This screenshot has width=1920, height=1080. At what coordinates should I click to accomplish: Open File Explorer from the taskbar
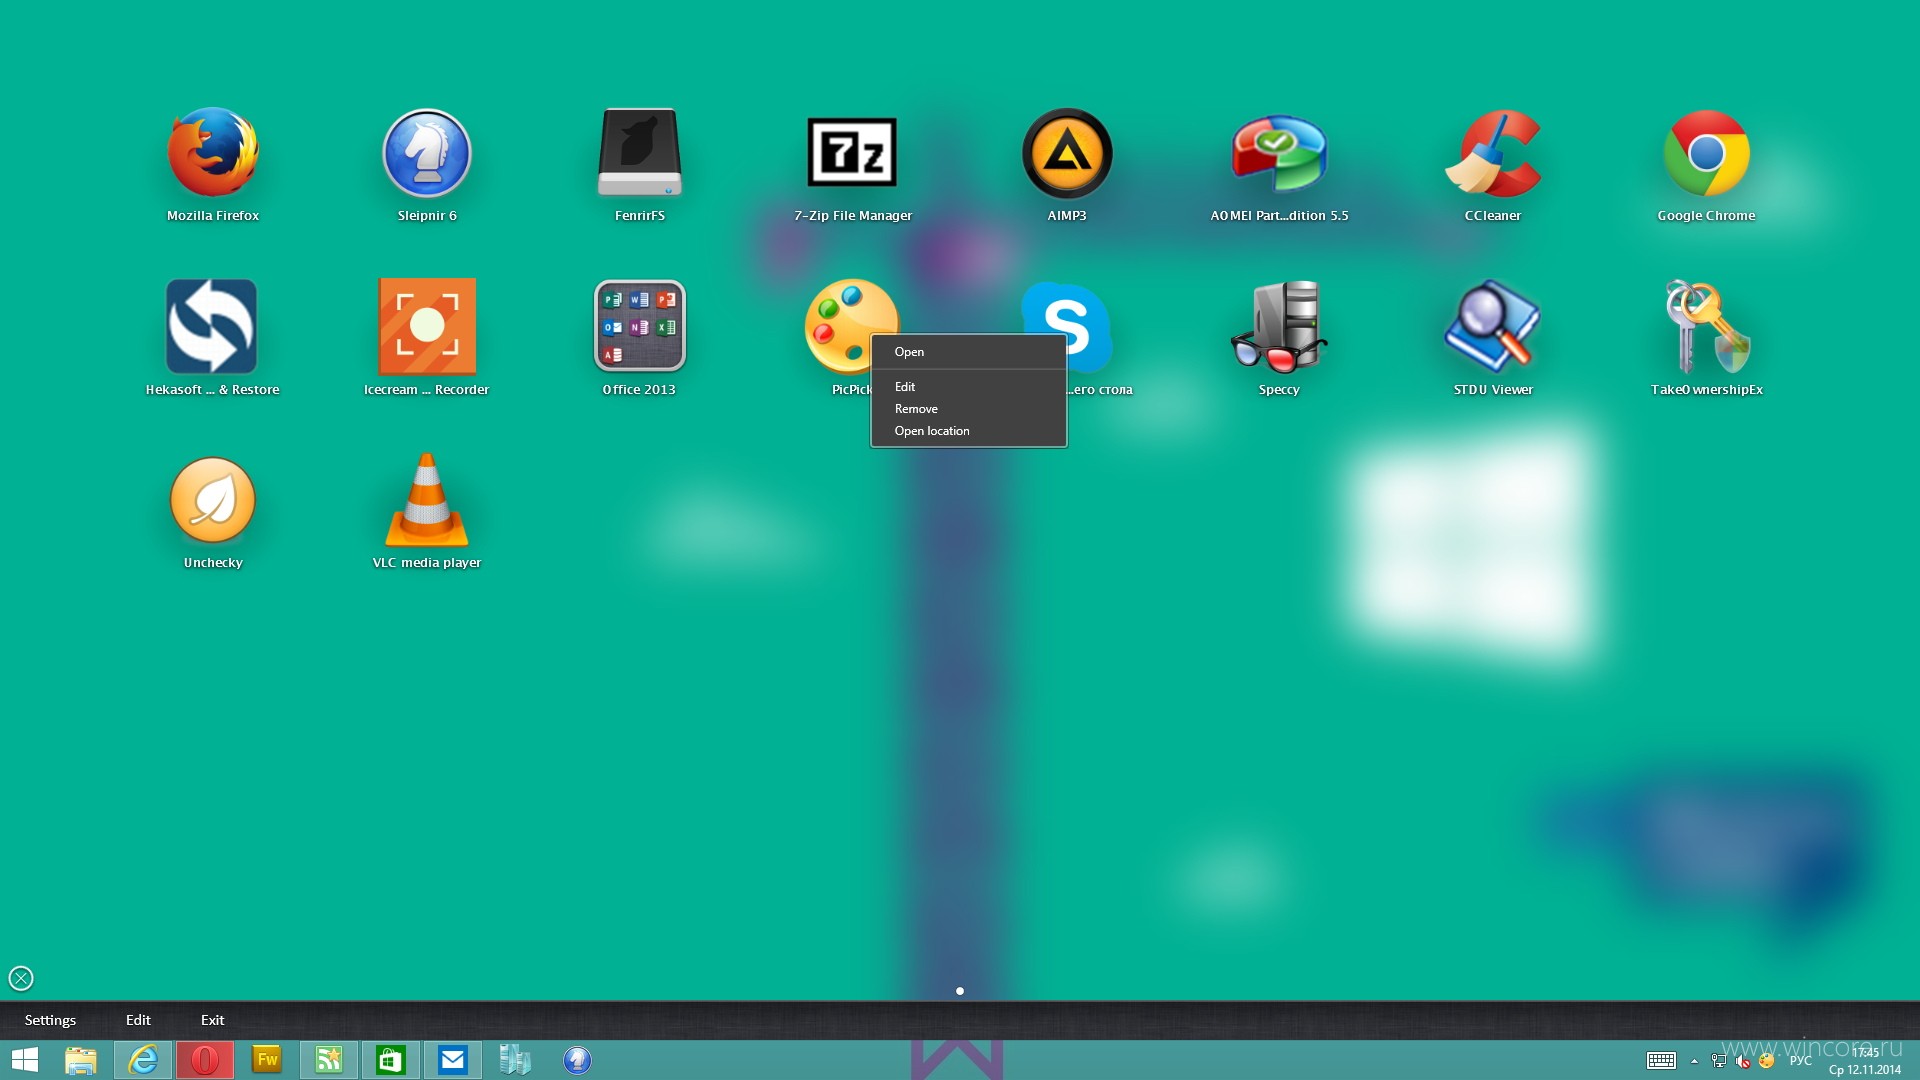[x=81, y=1060]
